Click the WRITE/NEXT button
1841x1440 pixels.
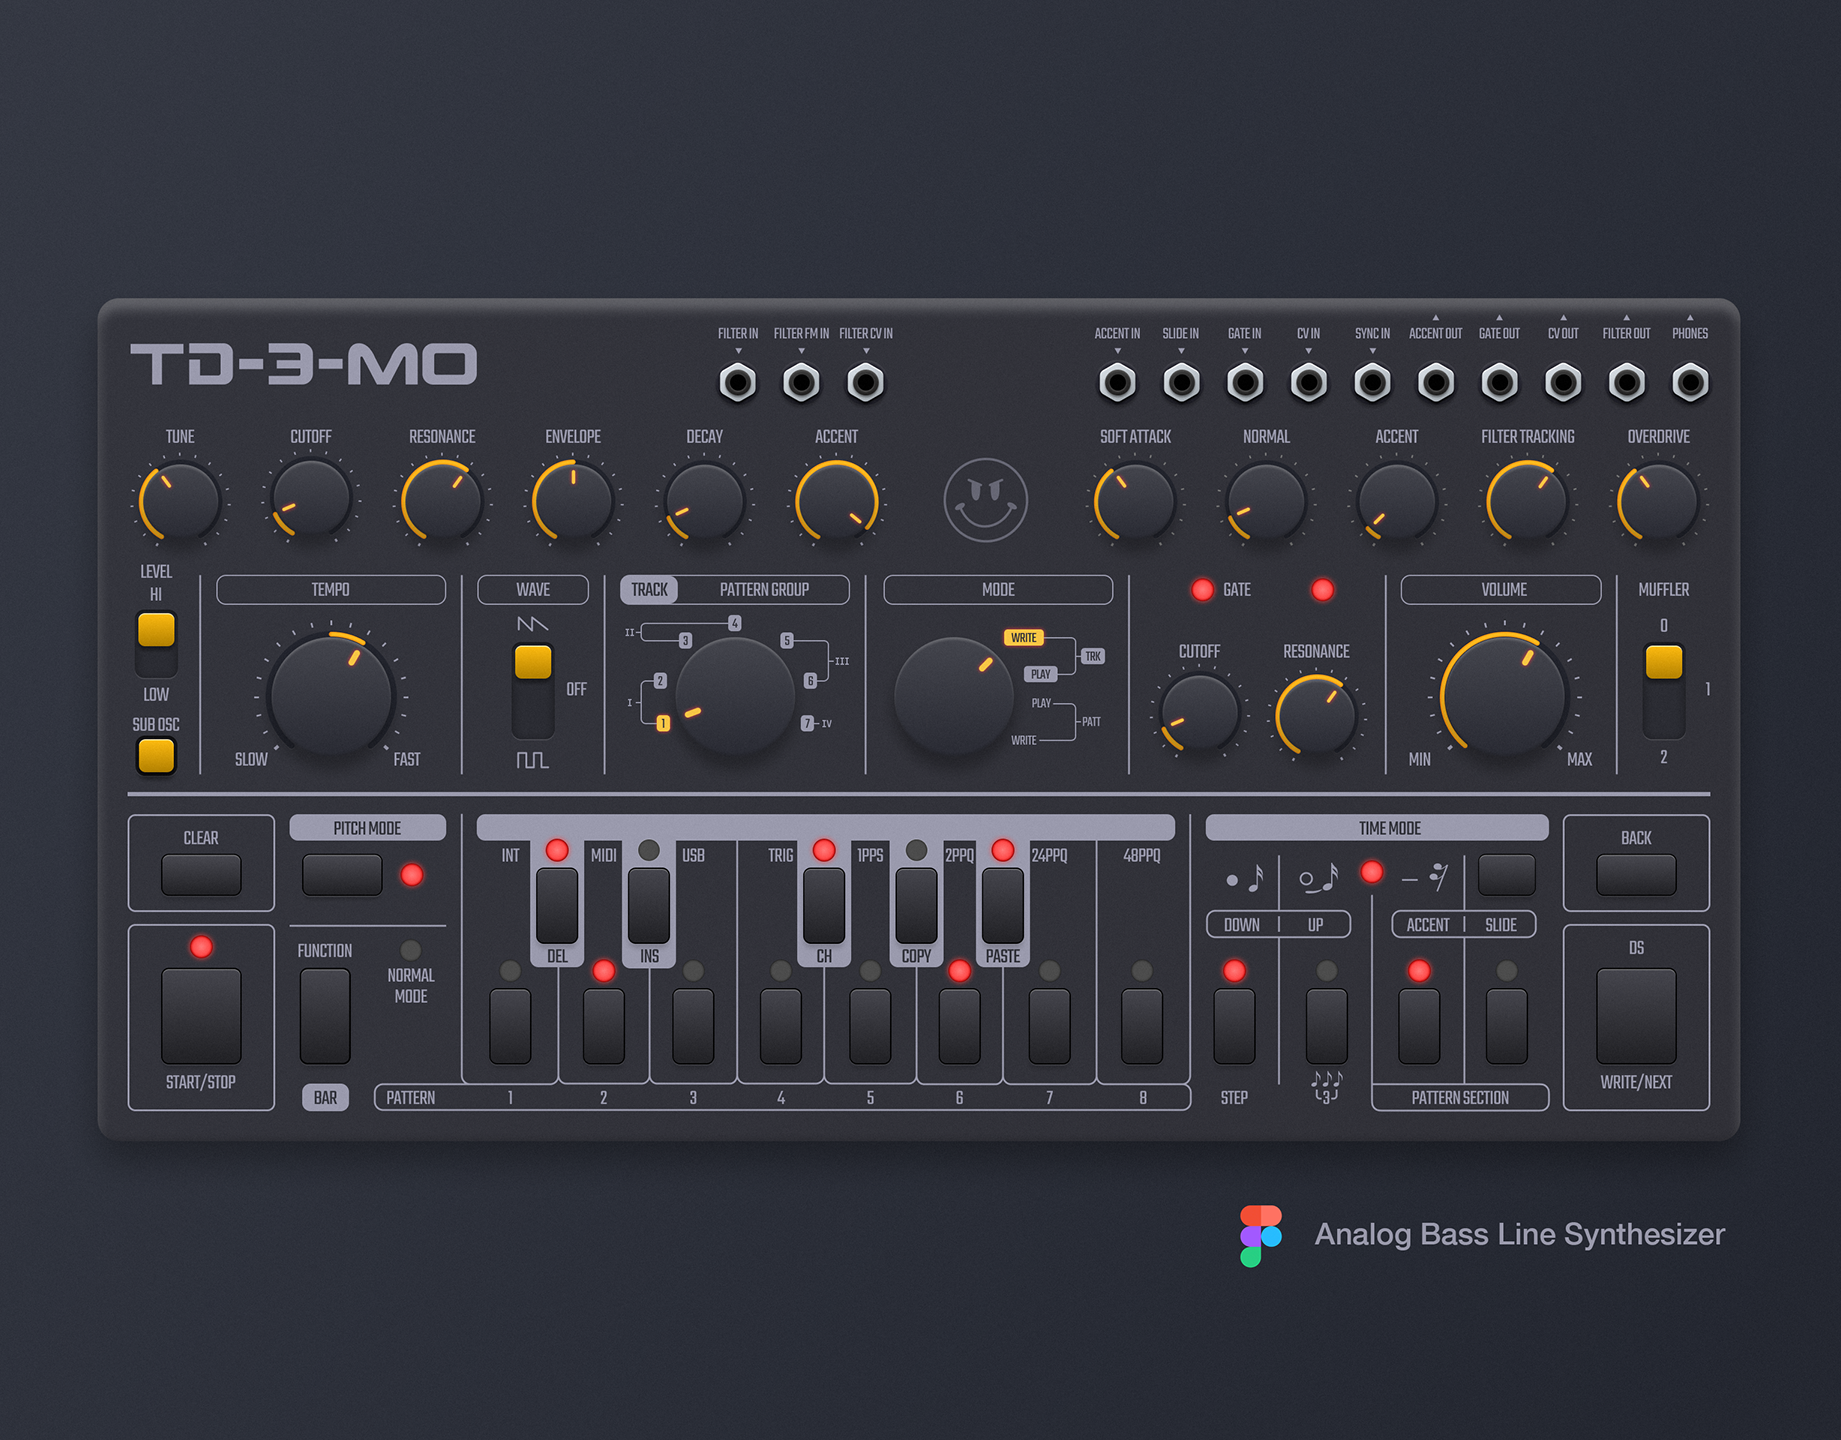[x=1636, y=1016]
